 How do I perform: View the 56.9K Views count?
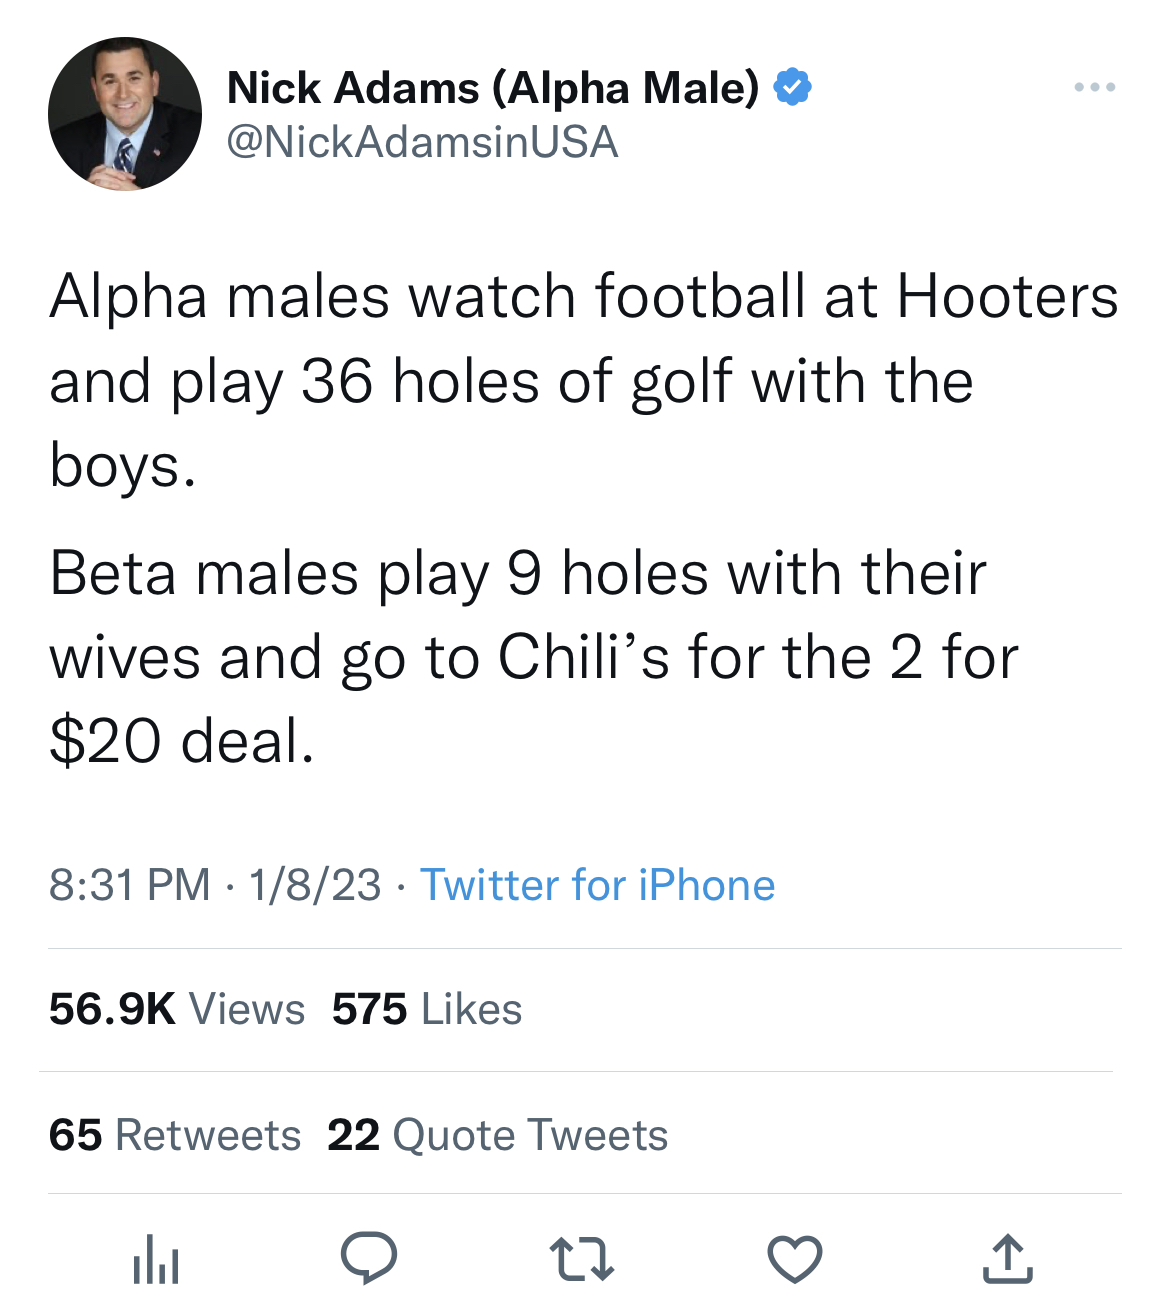[x=177, y=1009]
